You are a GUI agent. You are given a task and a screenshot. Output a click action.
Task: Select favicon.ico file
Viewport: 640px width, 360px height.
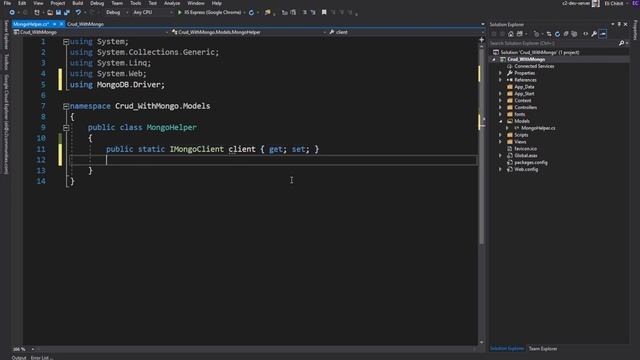[x=525, y=149]
